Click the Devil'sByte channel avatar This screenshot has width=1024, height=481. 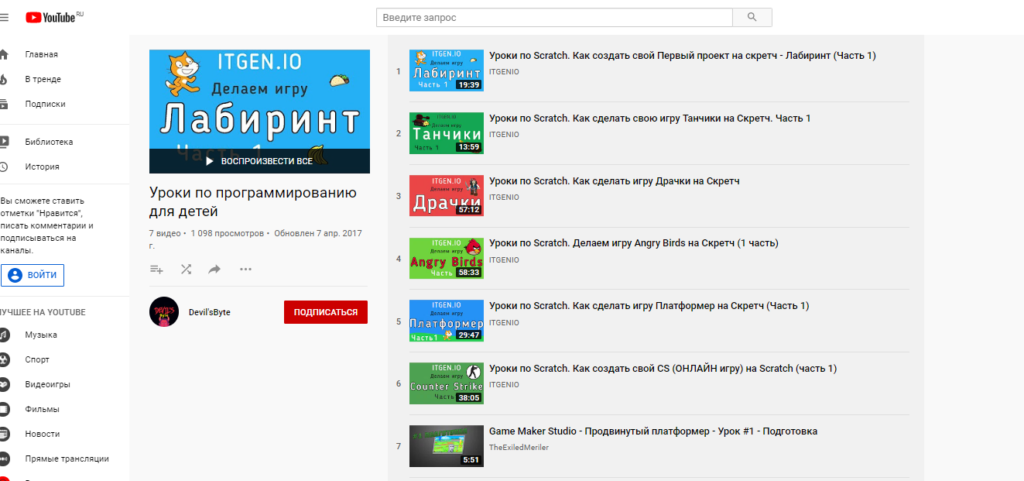coord(164,312)
